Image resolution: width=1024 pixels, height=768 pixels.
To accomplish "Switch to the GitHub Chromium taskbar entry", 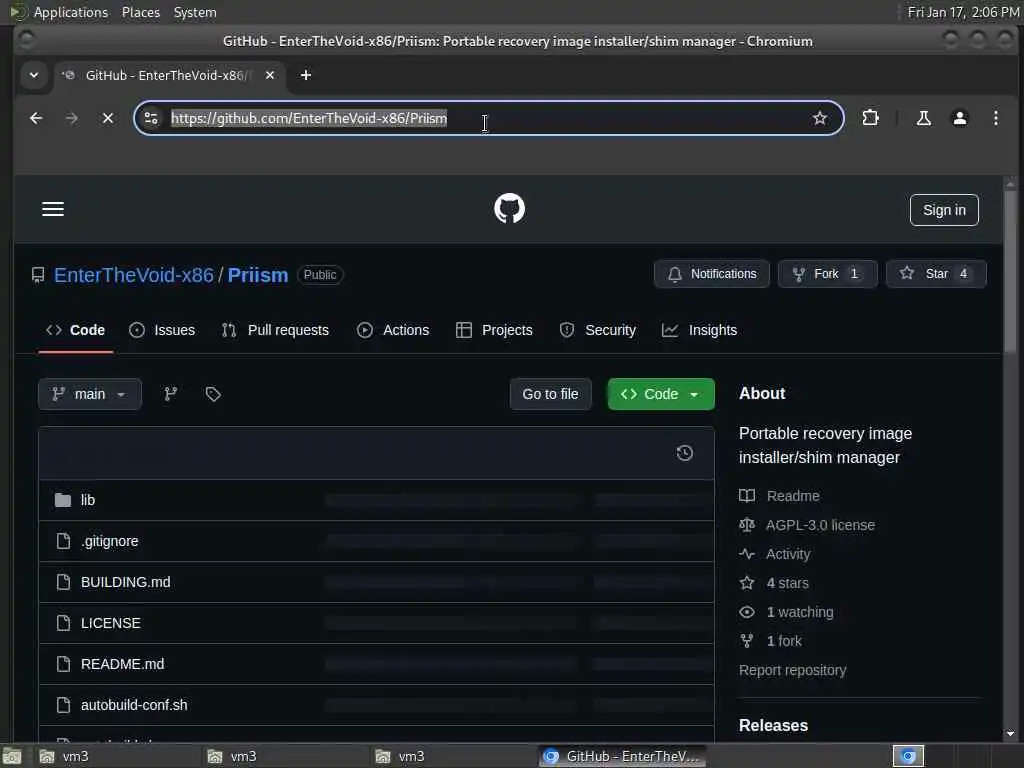I will (x=624, y=757).
